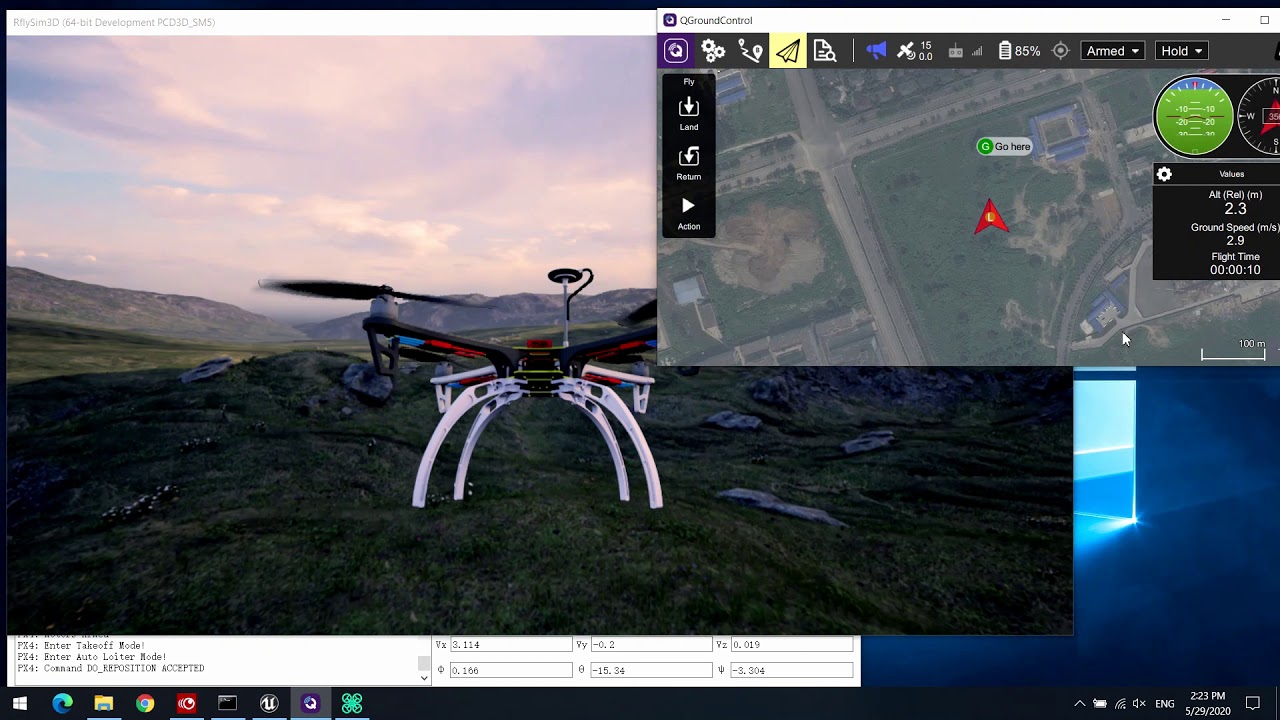
Task: Open Plan view waypoint icon
Action: pyautogui.click(x=750, y=51)
